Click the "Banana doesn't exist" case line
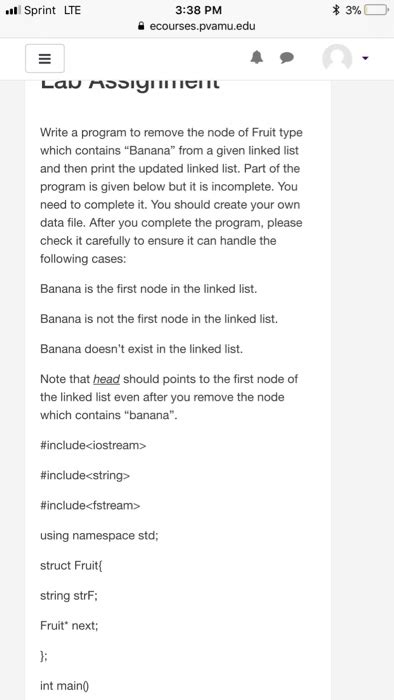Viewport: 394px width, 700px height. pos(141,349)
